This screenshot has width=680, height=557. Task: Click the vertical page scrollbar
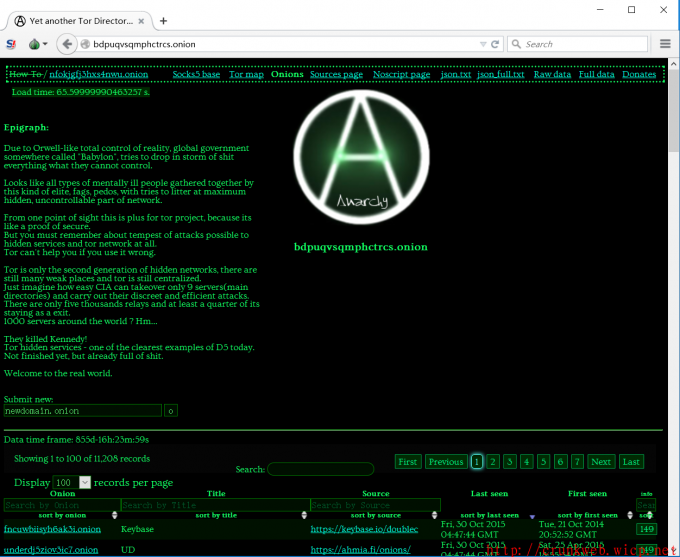[x=673, y=300]
